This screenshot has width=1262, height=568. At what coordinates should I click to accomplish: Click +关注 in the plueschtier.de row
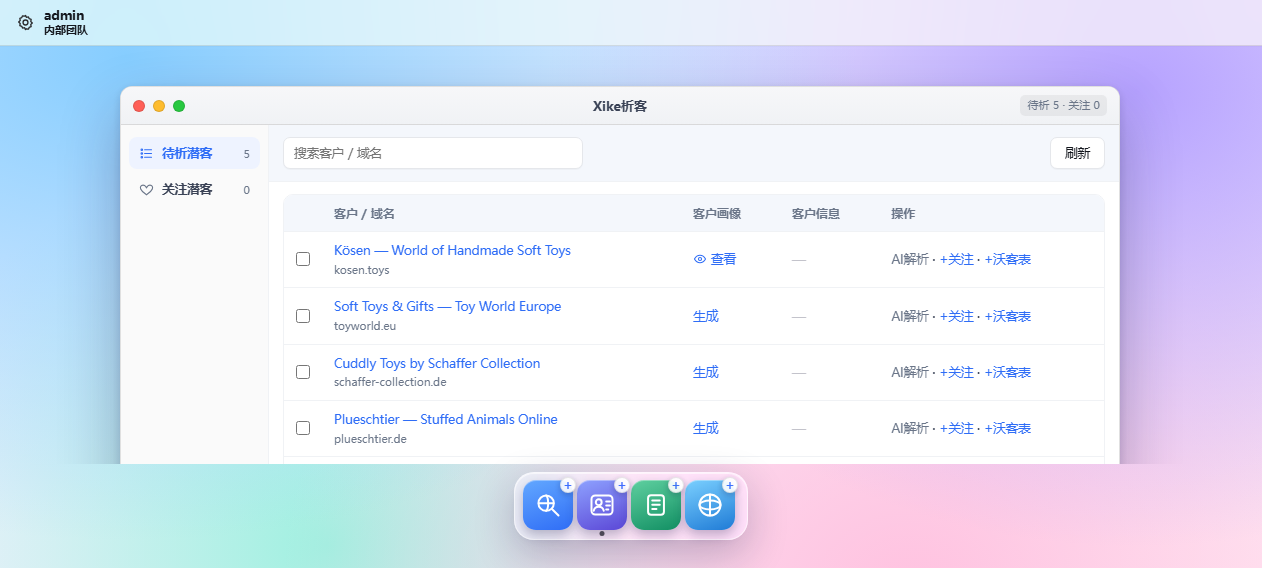[957, 428]
